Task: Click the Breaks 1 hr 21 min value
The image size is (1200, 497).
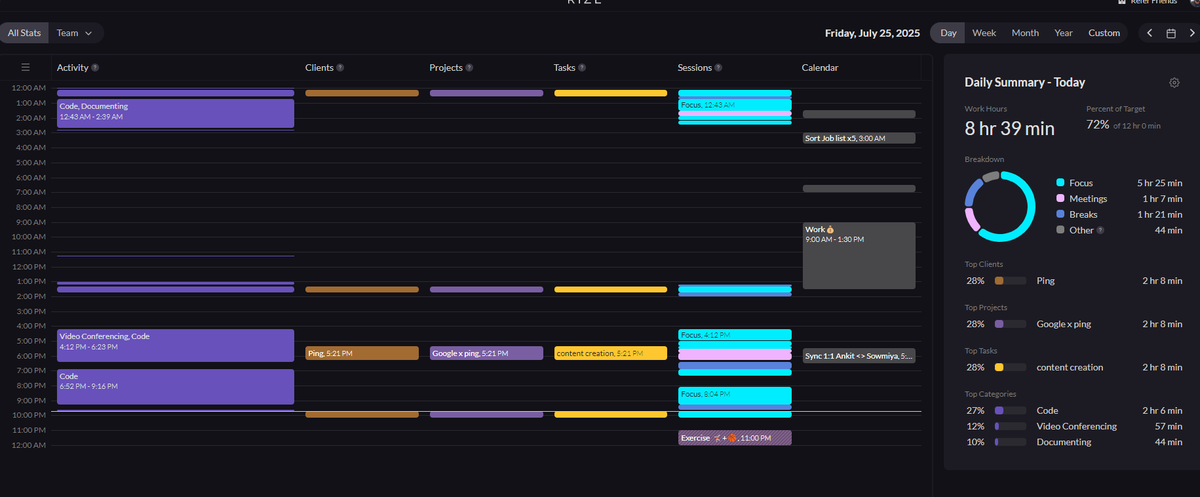Action: click(x=1160, y=214)
